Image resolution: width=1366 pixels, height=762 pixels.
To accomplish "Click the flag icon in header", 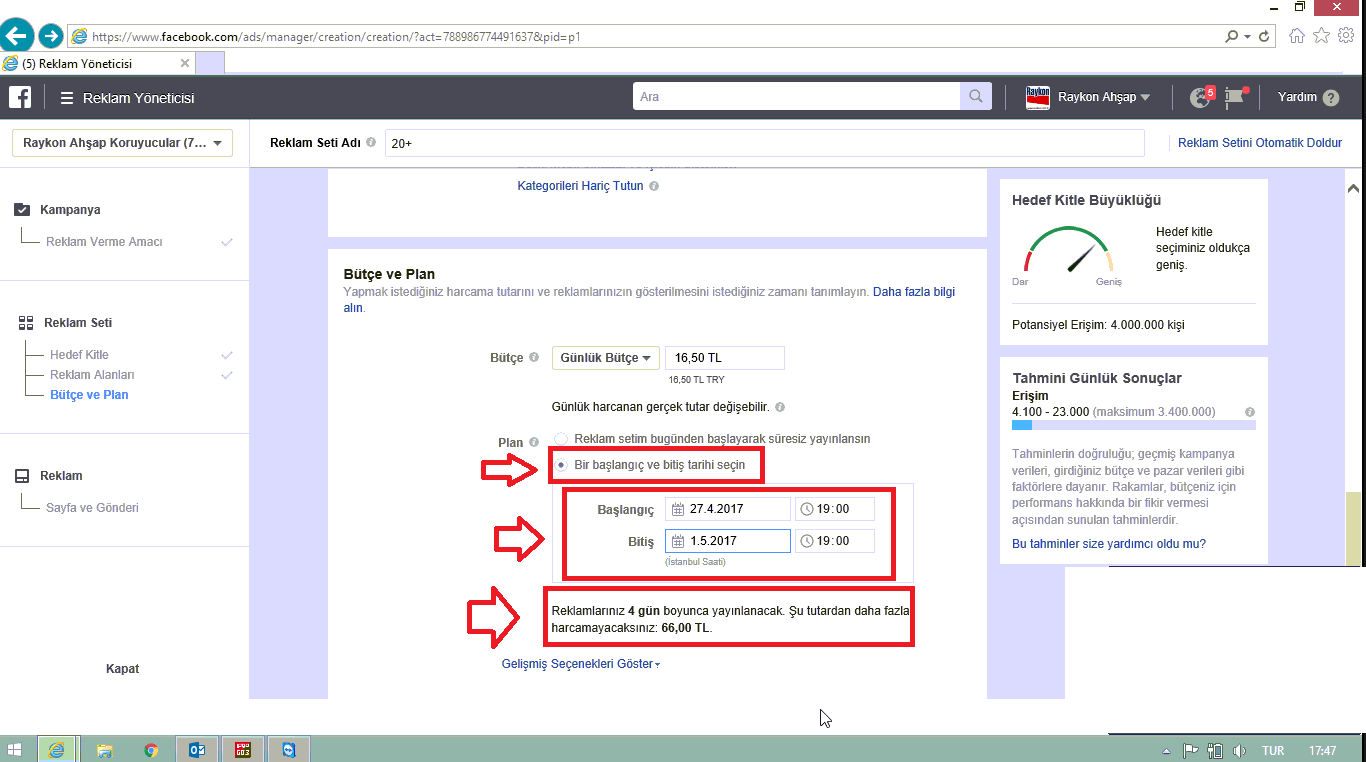I will point(1236,97).
